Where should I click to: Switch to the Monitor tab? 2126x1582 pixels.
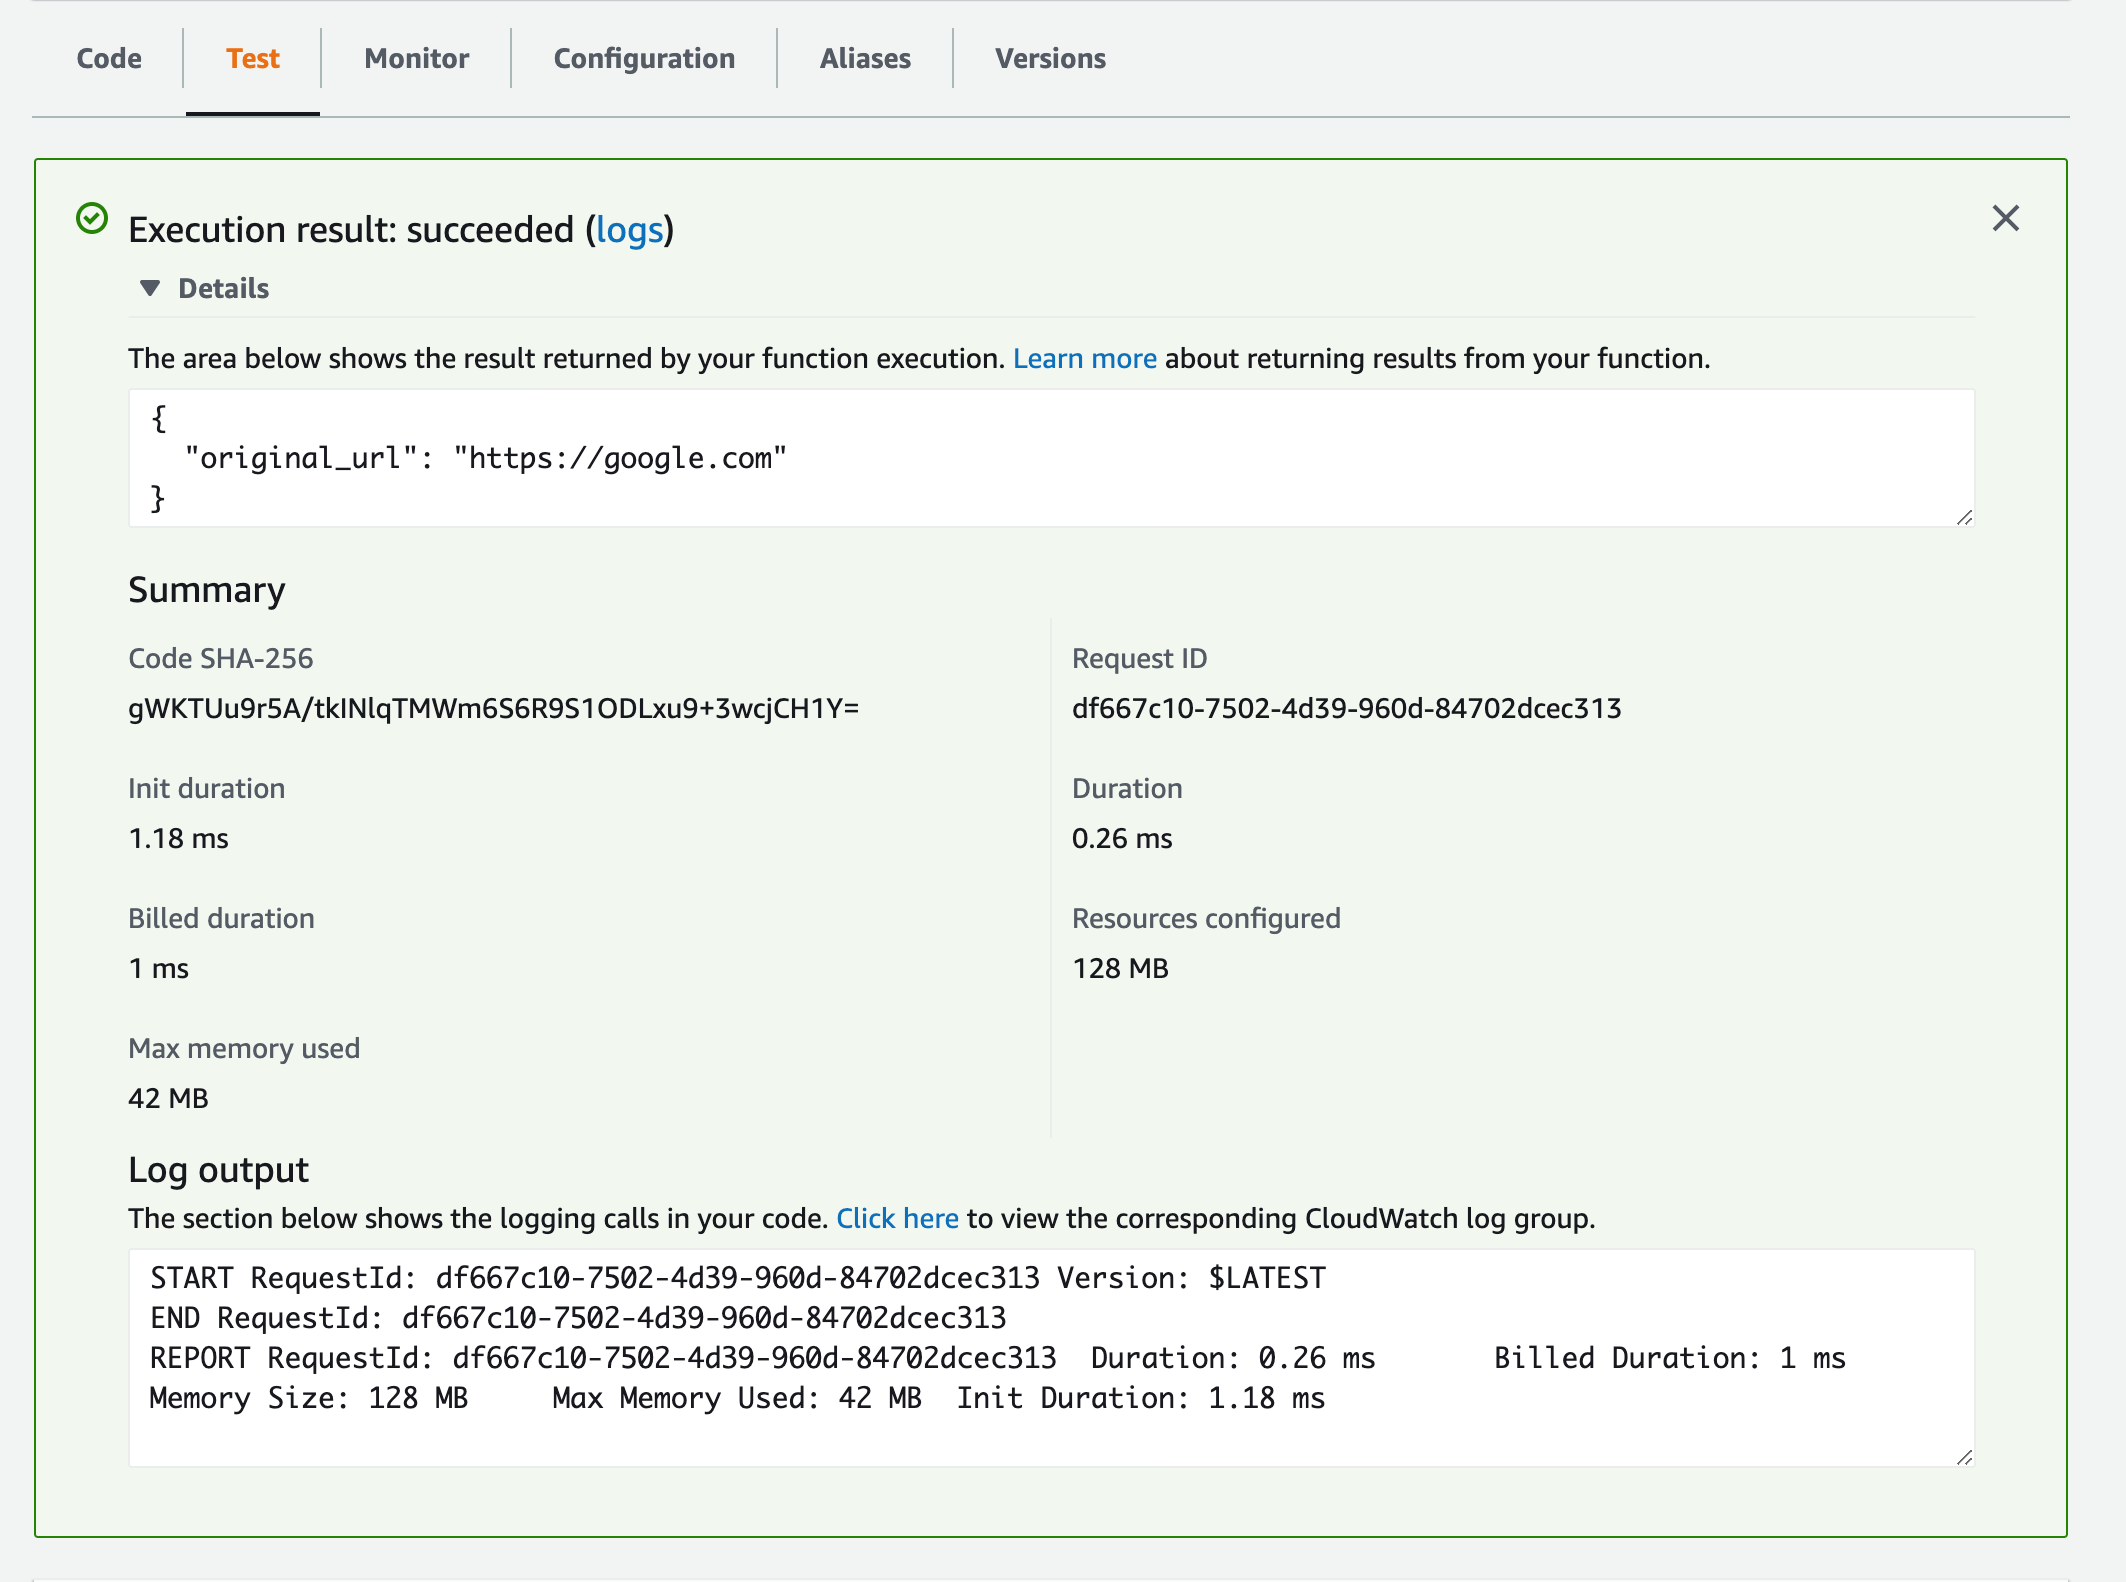(x=416, y=59)
